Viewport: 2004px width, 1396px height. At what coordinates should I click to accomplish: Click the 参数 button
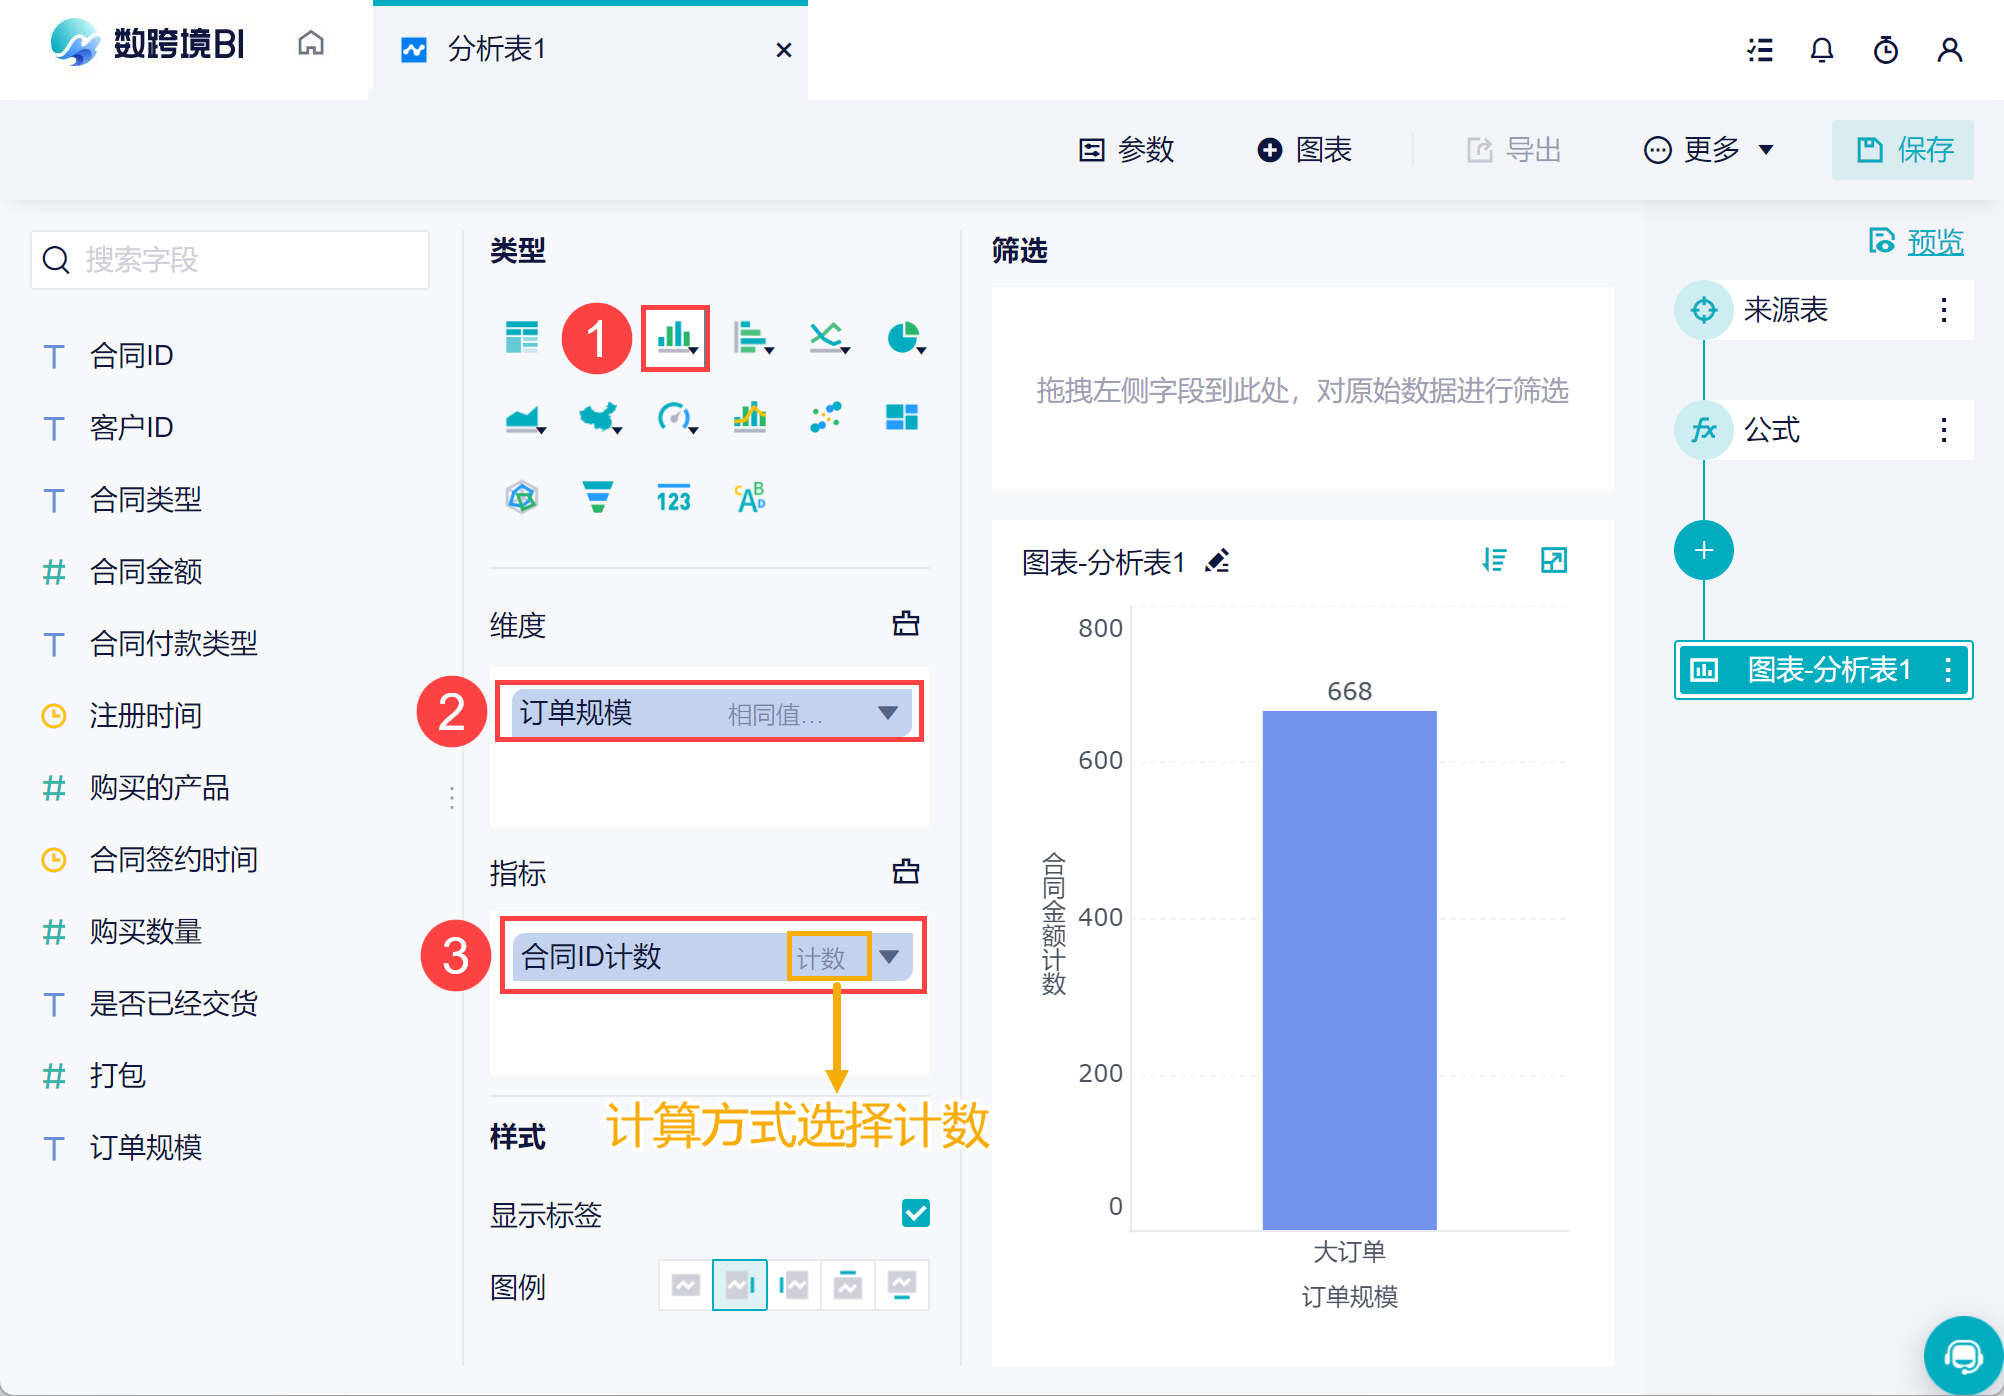1127,150
